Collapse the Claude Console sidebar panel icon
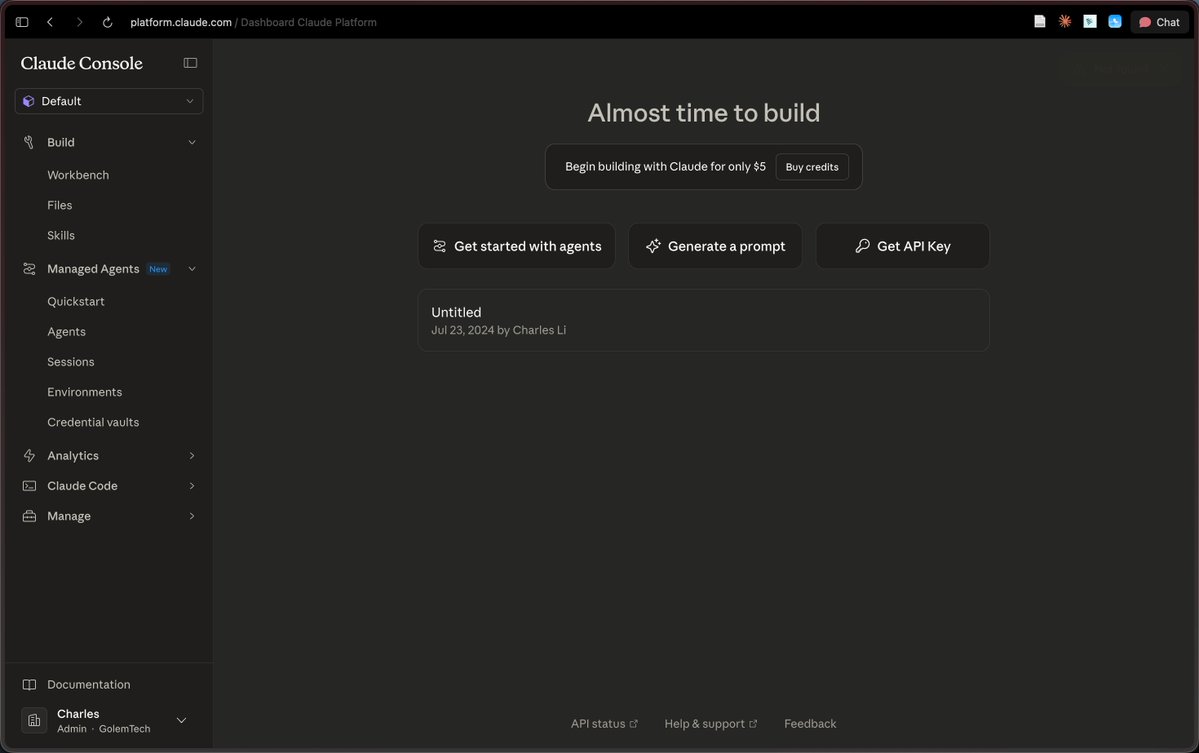 tap(190, 63)
